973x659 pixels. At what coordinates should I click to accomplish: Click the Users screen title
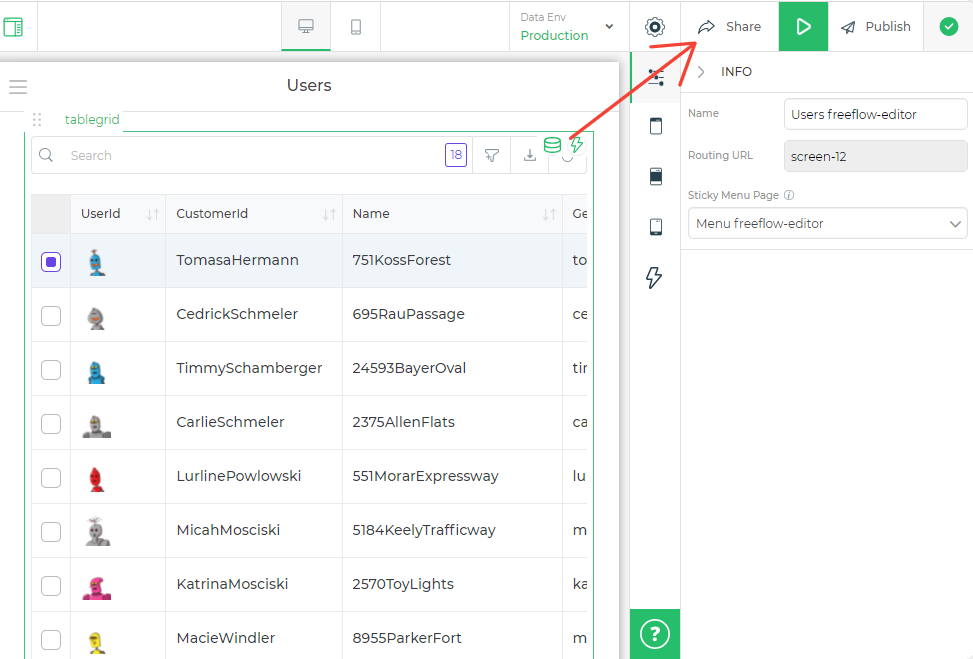309,85
